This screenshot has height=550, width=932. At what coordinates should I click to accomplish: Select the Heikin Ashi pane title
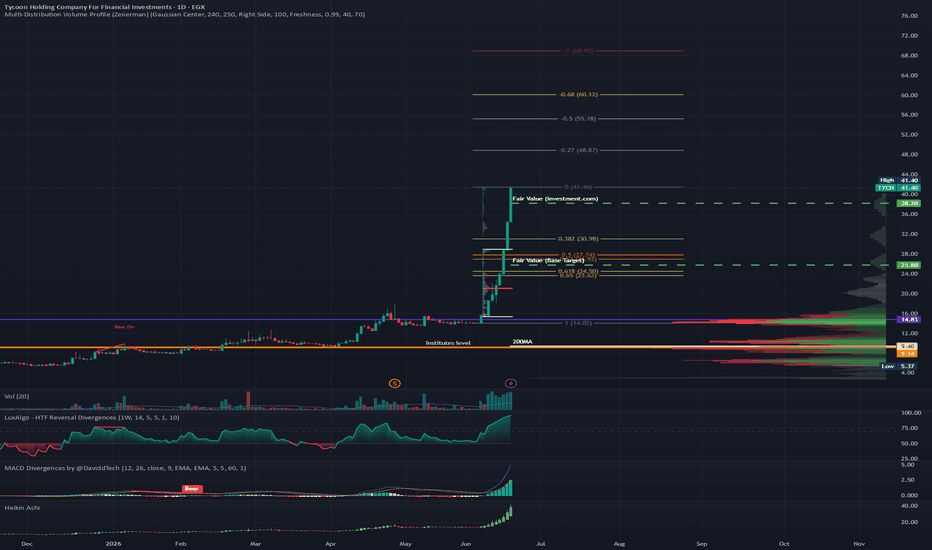pyautogui.click(x=22, y=508)
